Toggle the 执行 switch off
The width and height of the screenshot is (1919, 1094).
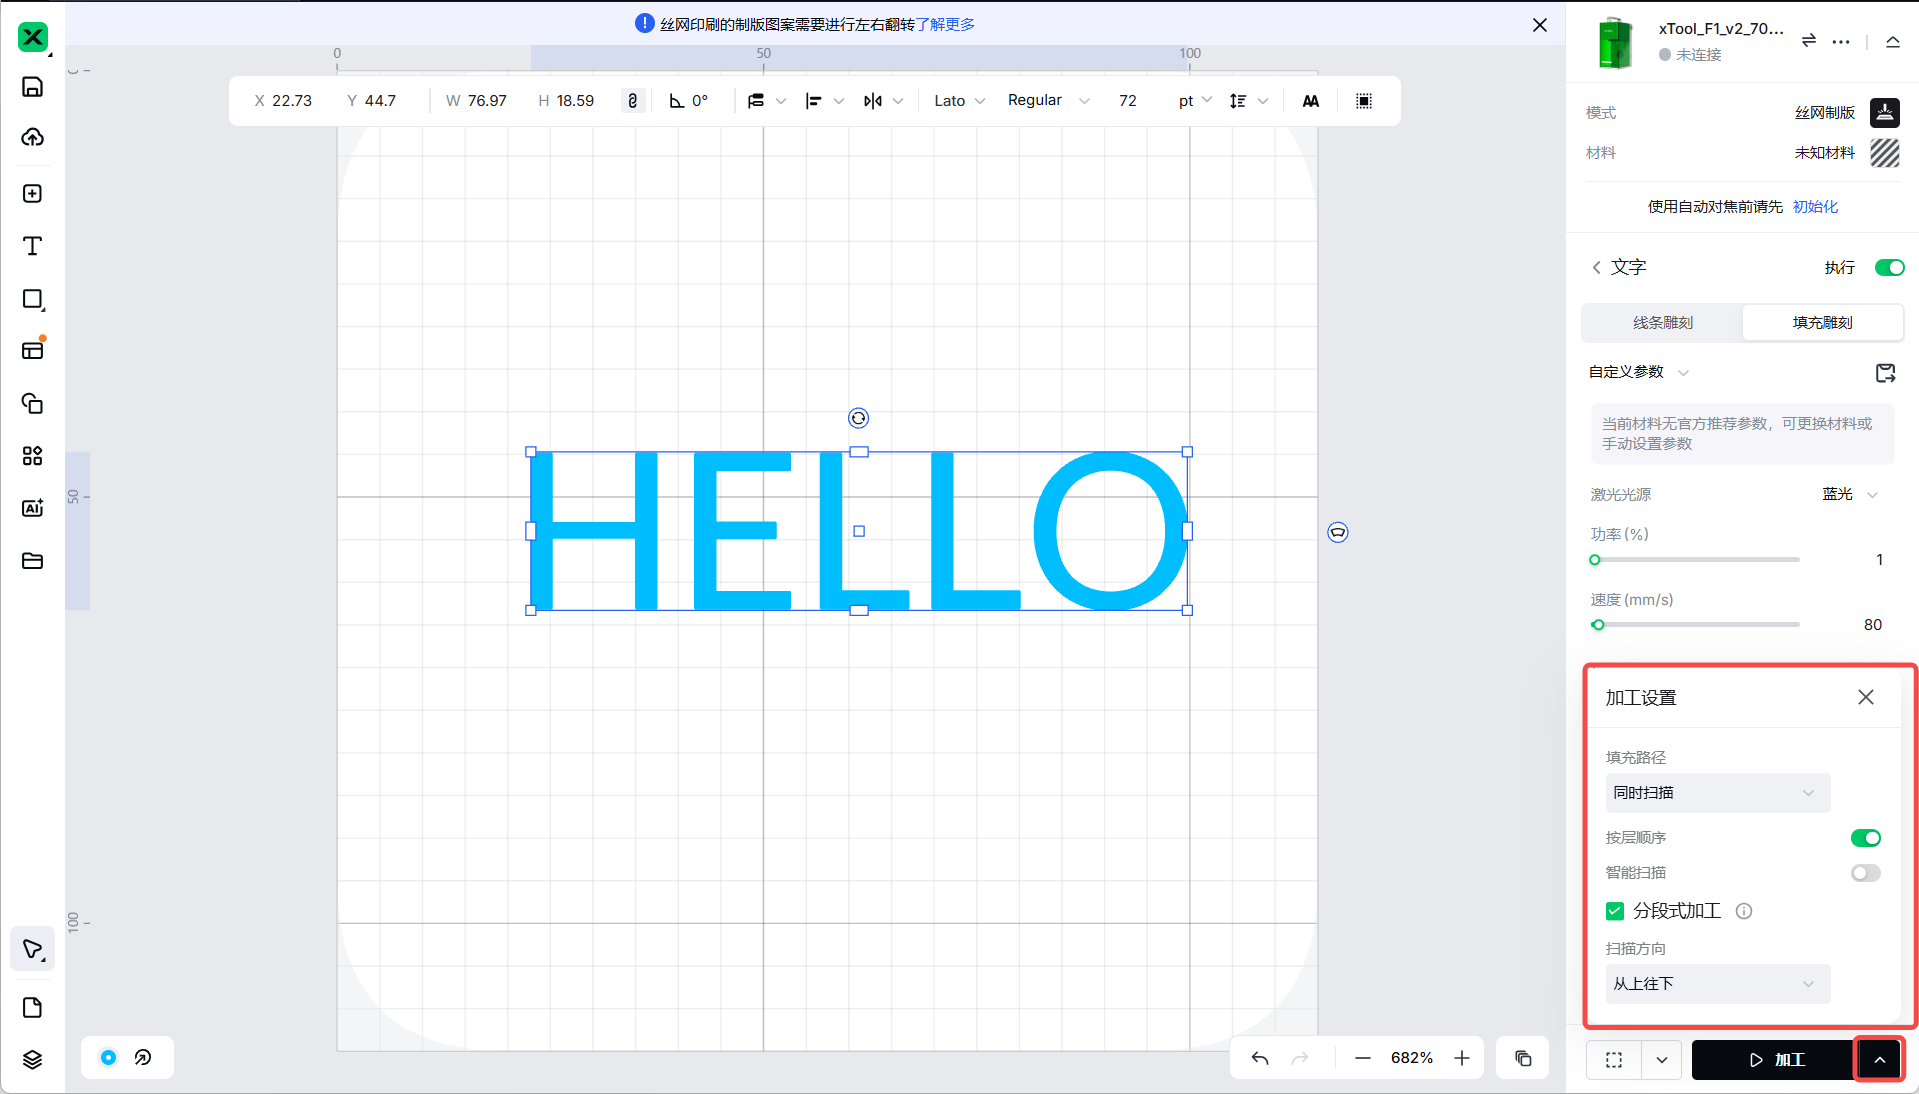click(1889, 267)
